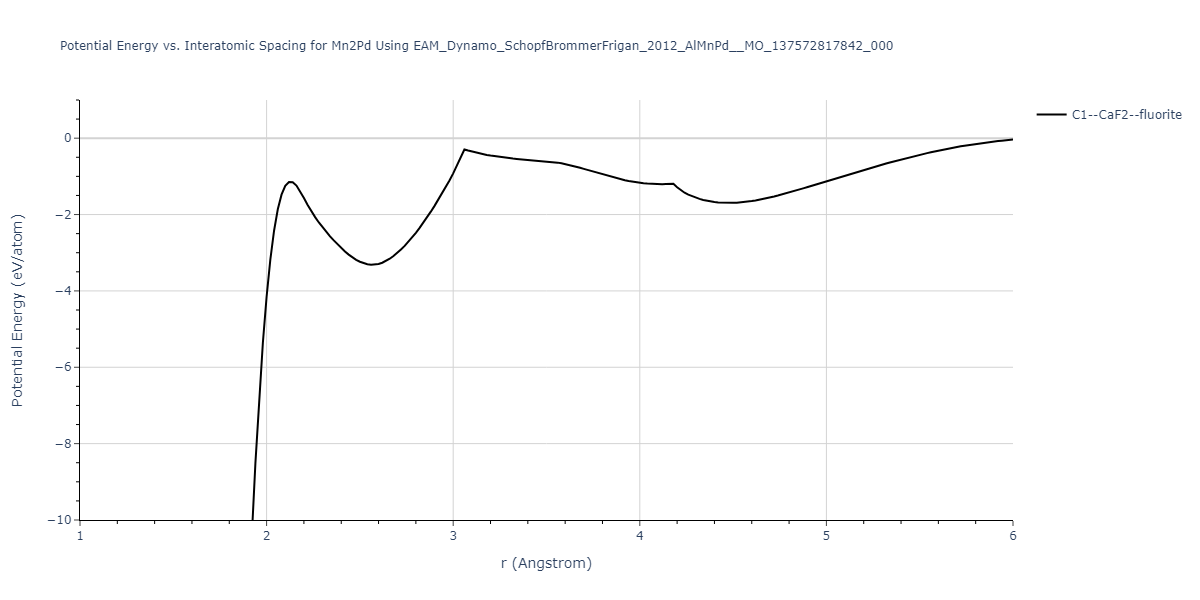Click y-axis tick label 0
The image size is (1200, 600).
67,138
